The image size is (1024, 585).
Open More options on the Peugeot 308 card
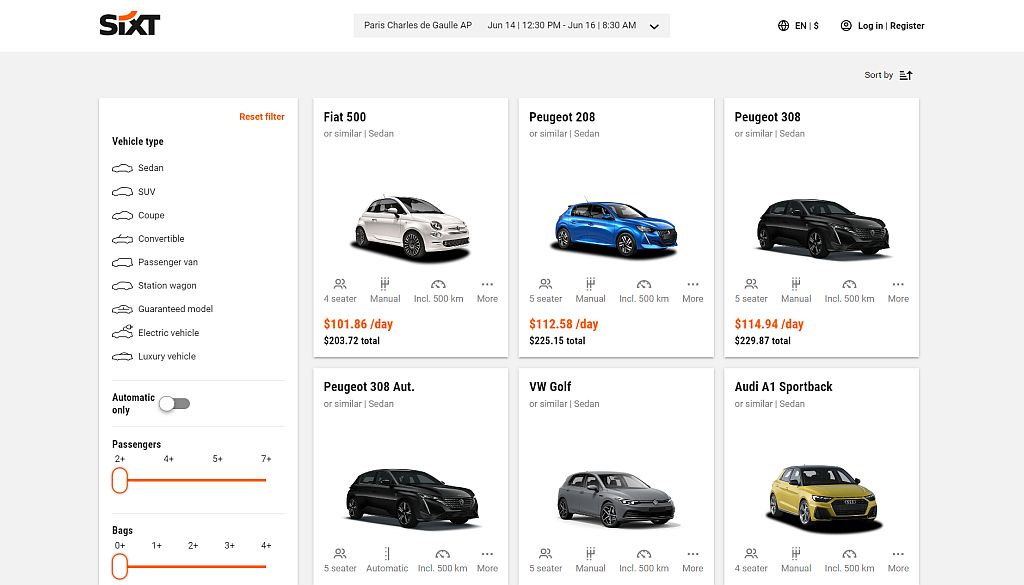897,284
